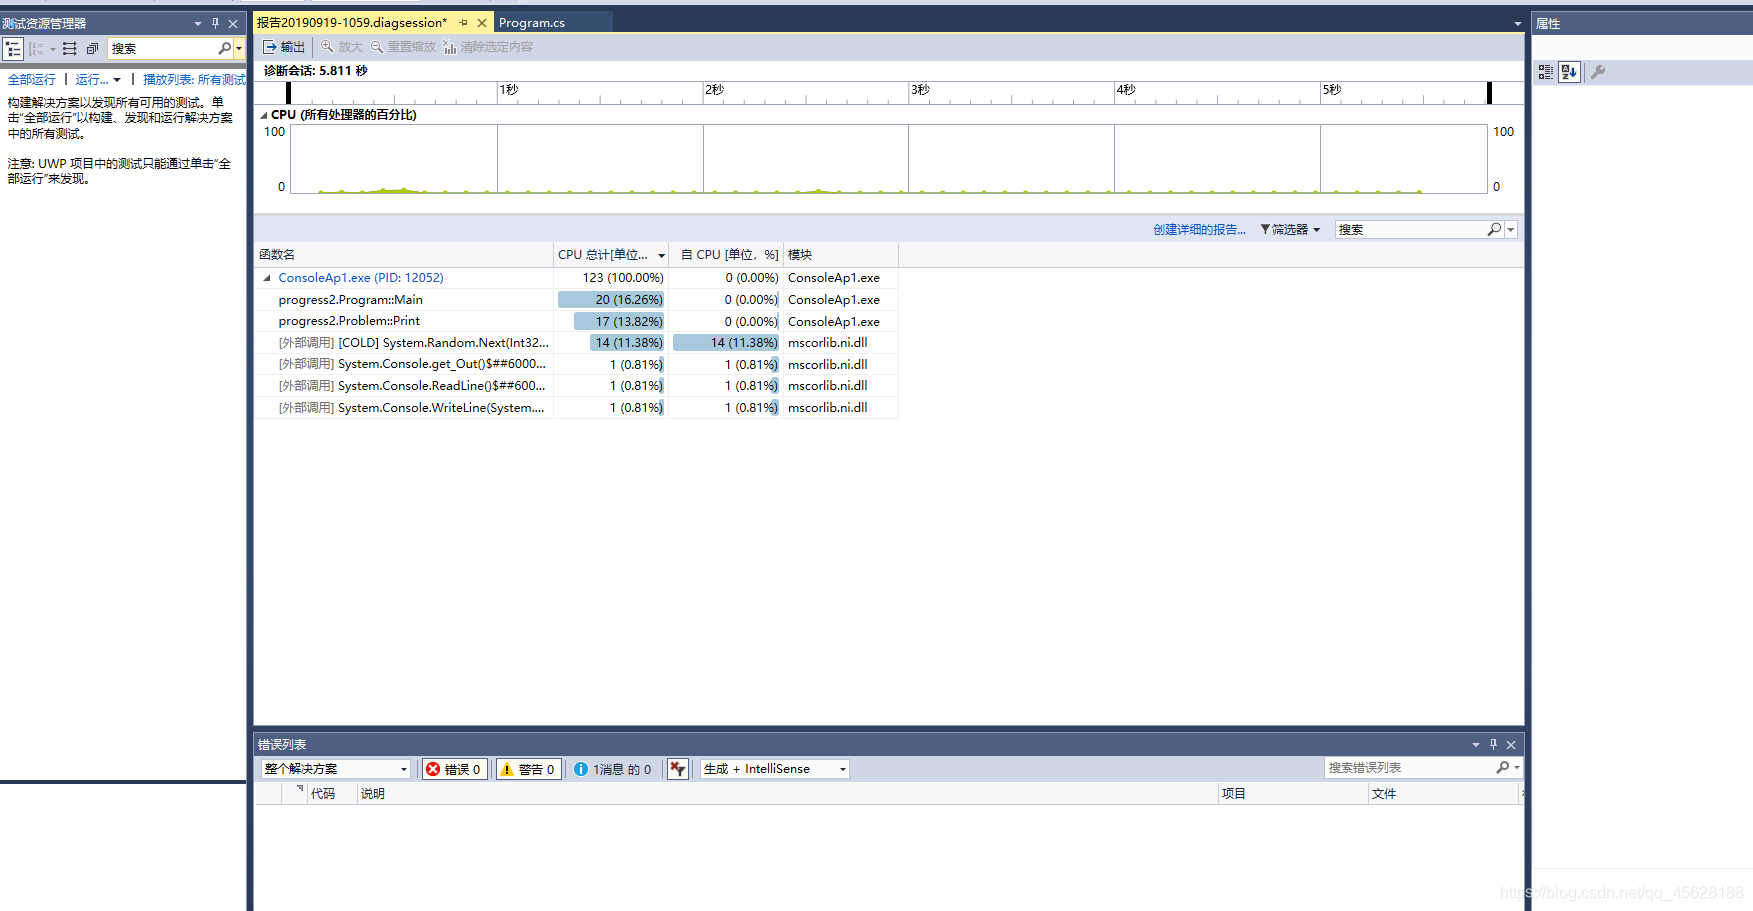Sort by the 模块 column header
This screenshot has height=911, width=1753.
[840, 254]
